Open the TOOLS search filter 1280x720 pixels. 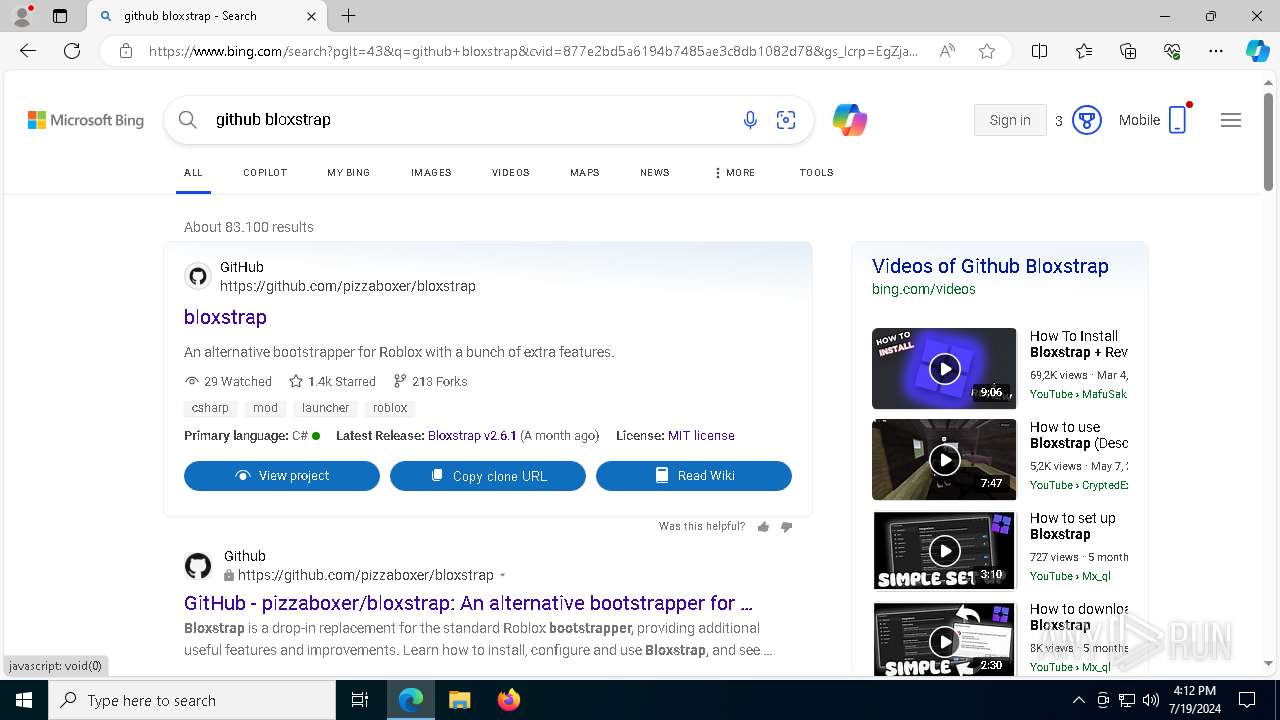point(816,173)
